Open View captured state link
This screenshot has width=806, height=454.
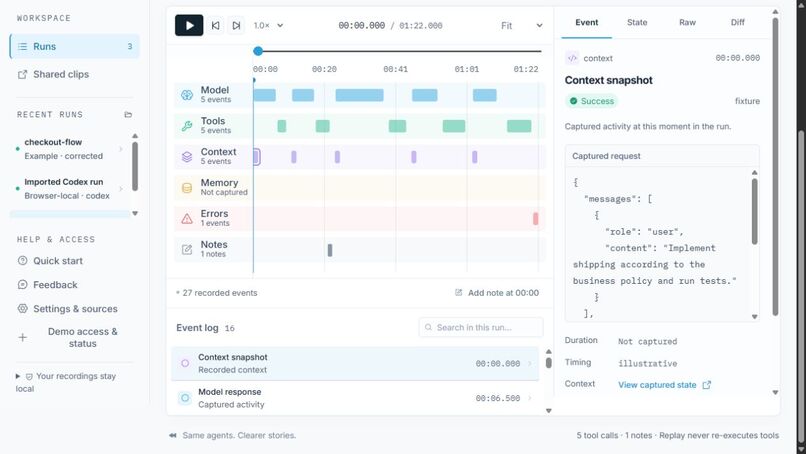tap(664, 385)
